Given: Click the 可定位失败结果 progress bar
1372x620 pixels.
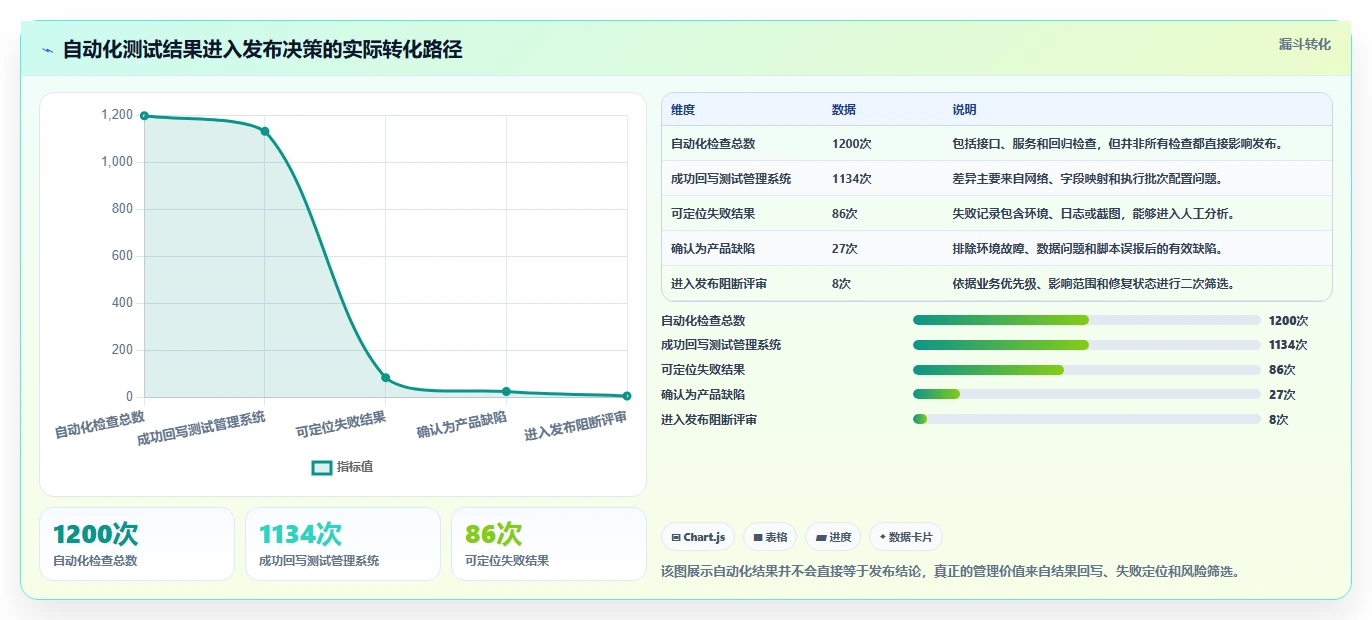Looking at the screenshot, I should (x=1086, y=370).
